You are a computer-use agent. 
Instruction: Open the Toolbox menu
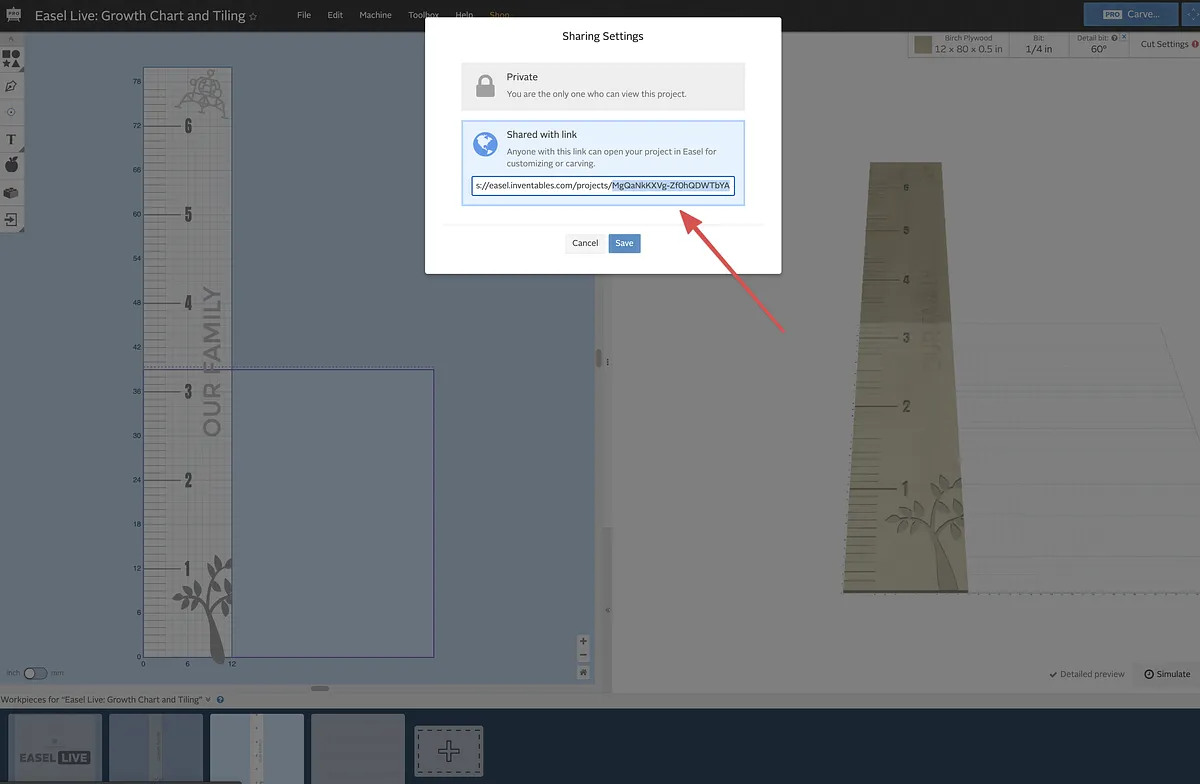[x=423, y=16]
